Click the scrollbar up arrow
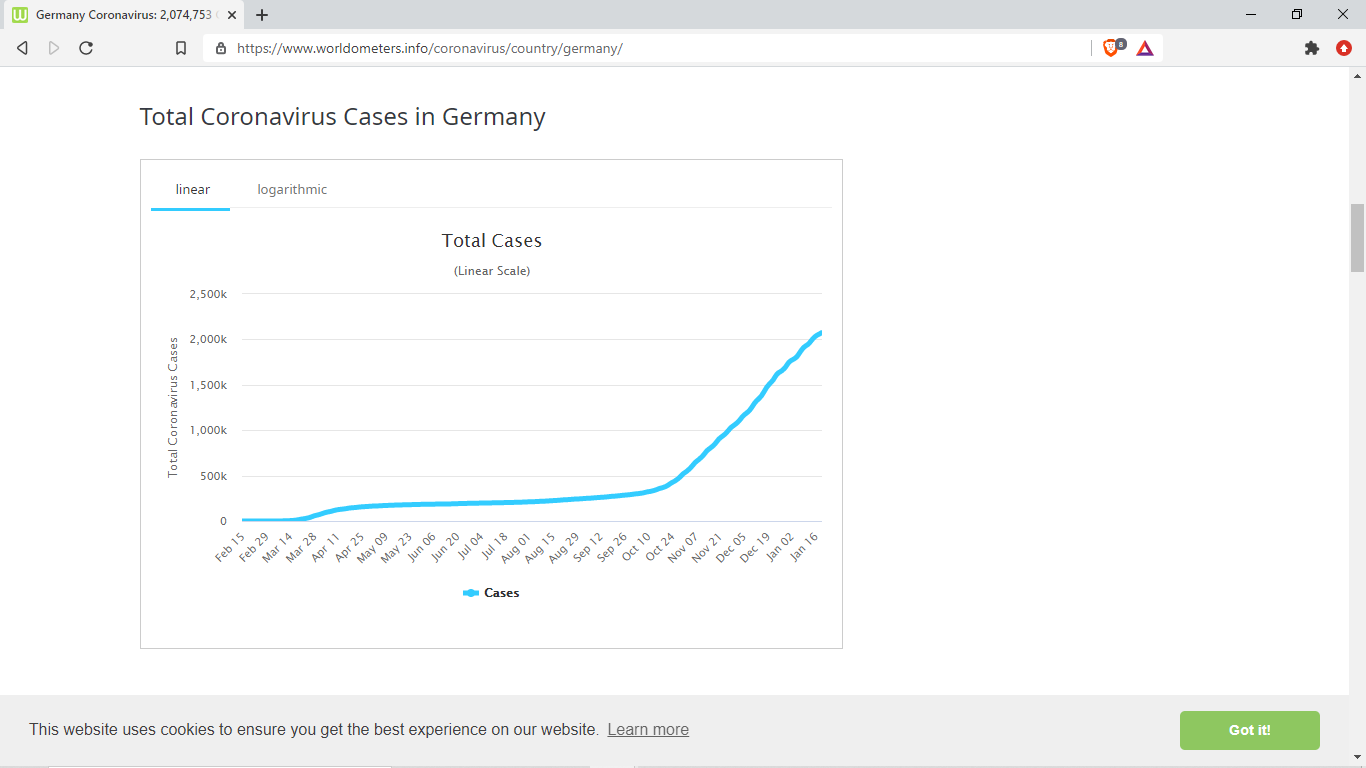Image resolution: width=1366 pixels, height=768 pixels. coord(1357,75)
